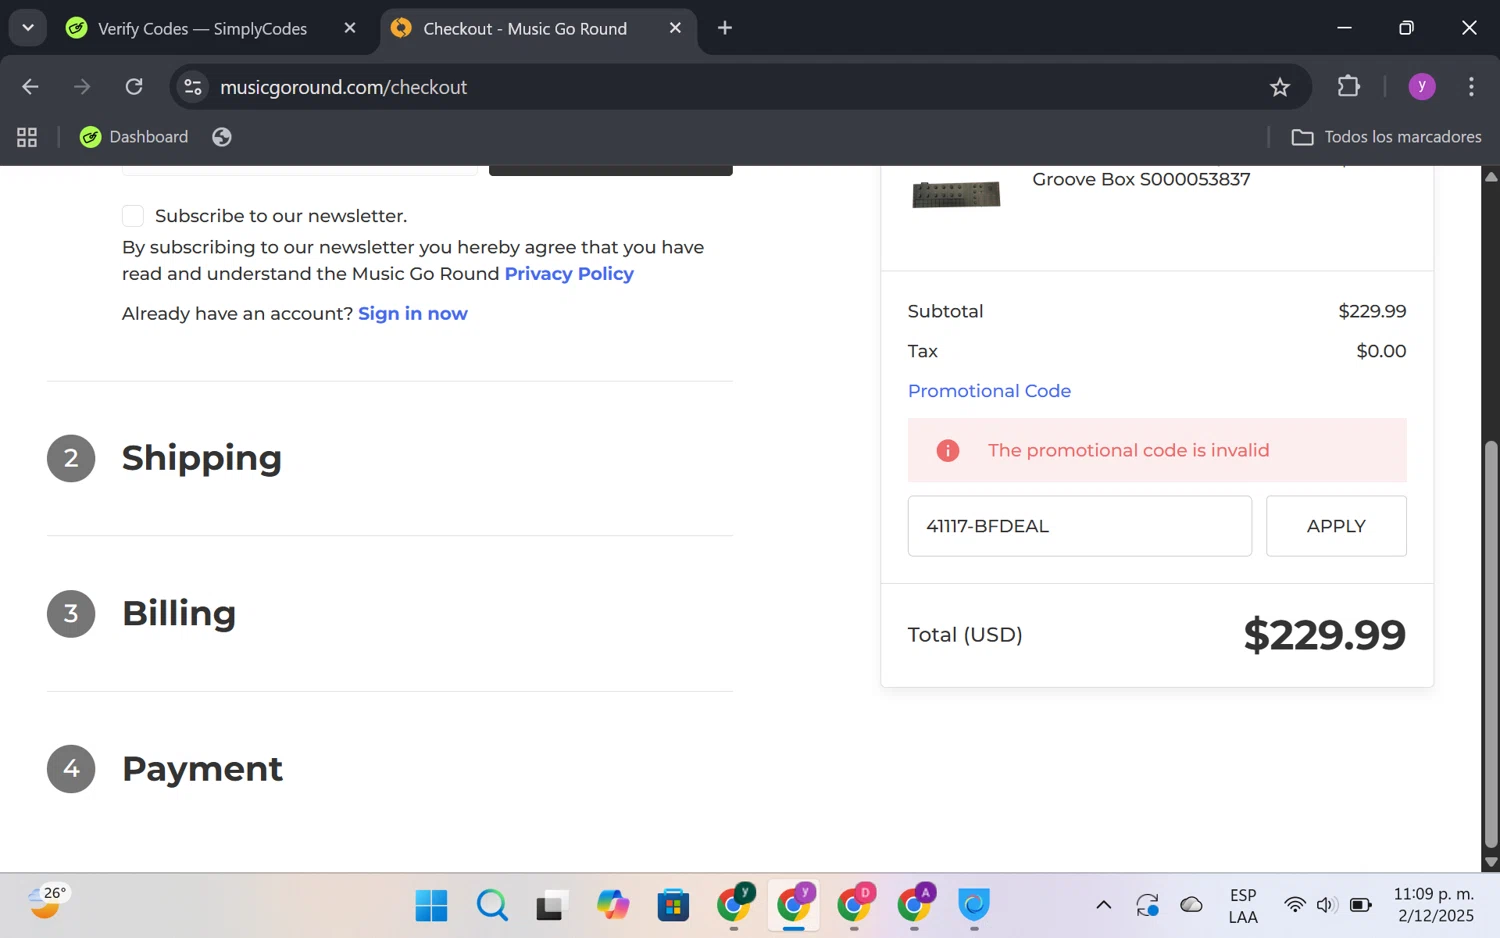
Task: Check Subscribe to our newsletter box
Action: click(x=133, y=216)
